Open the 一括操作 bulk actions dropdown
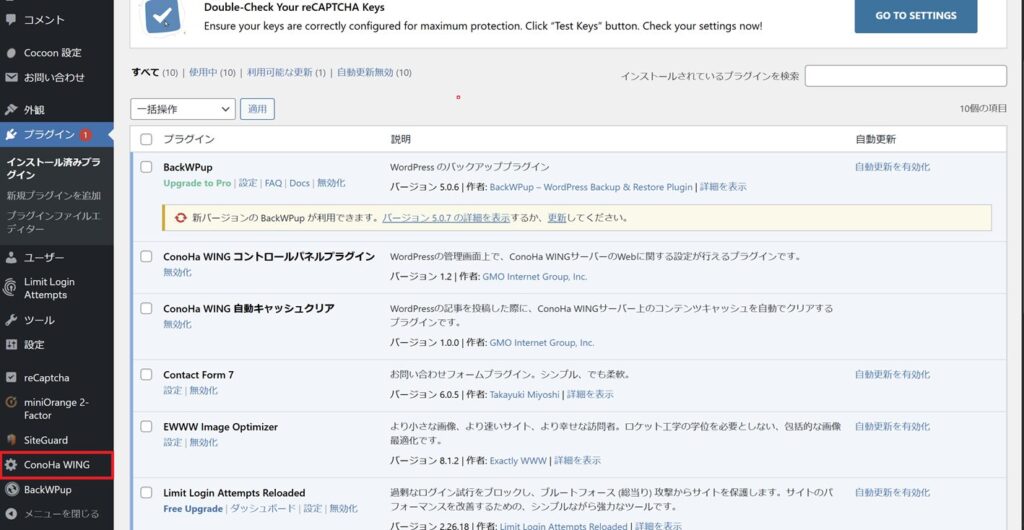The height and width of the screenshot is (530, 1024). point(182,108)
